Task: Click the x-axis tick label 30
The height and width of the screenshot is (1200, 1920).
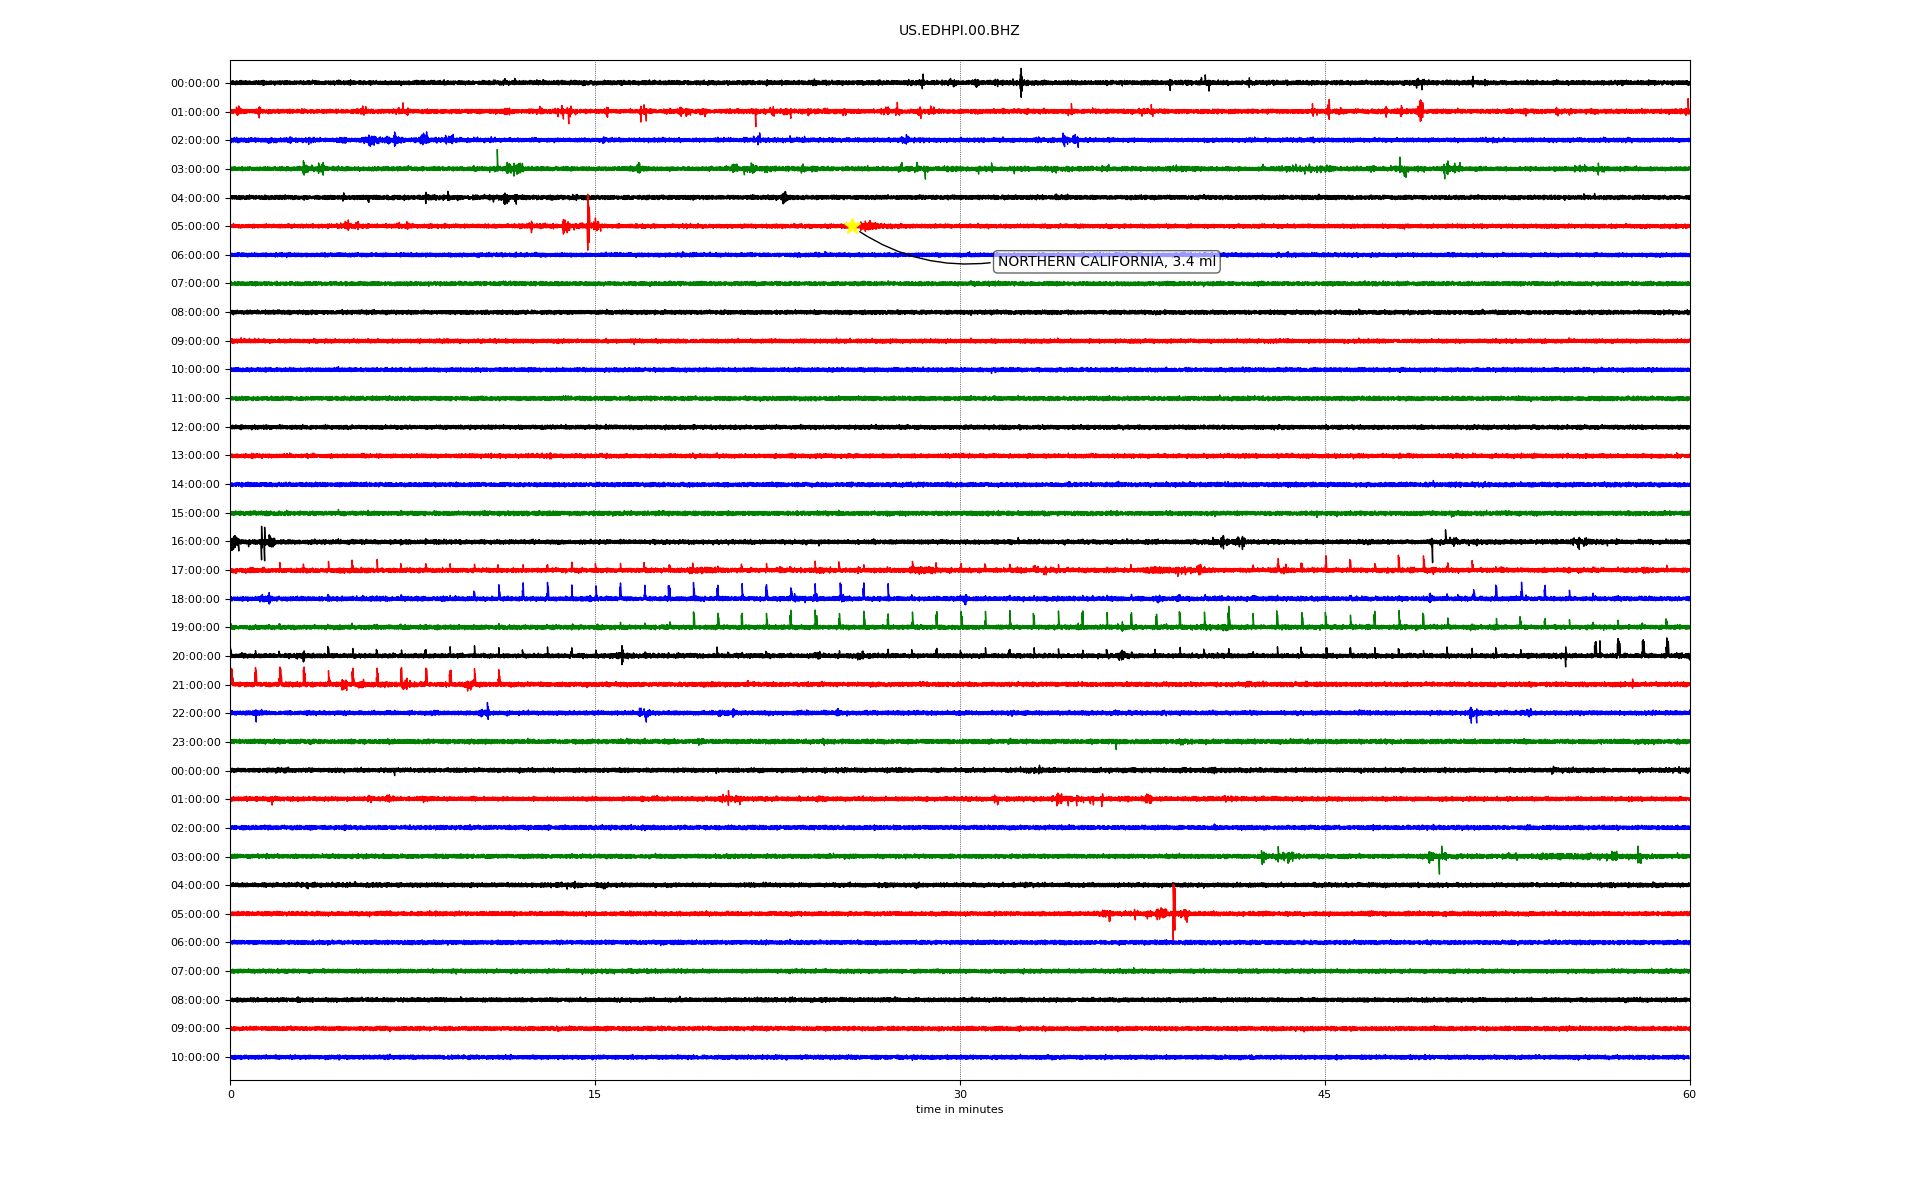Action: tap(960, 1094)
